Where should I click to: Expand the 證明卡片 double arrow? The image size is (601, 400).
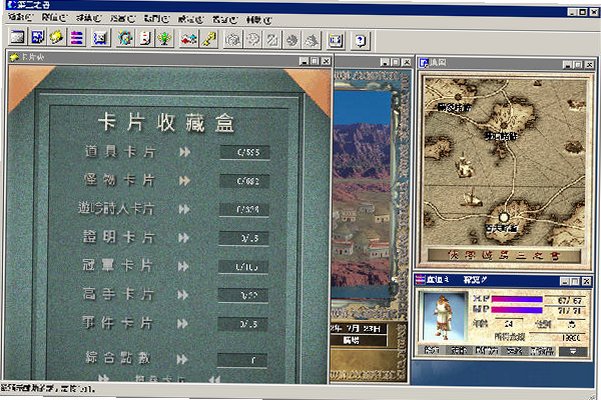tap(184, 238)
